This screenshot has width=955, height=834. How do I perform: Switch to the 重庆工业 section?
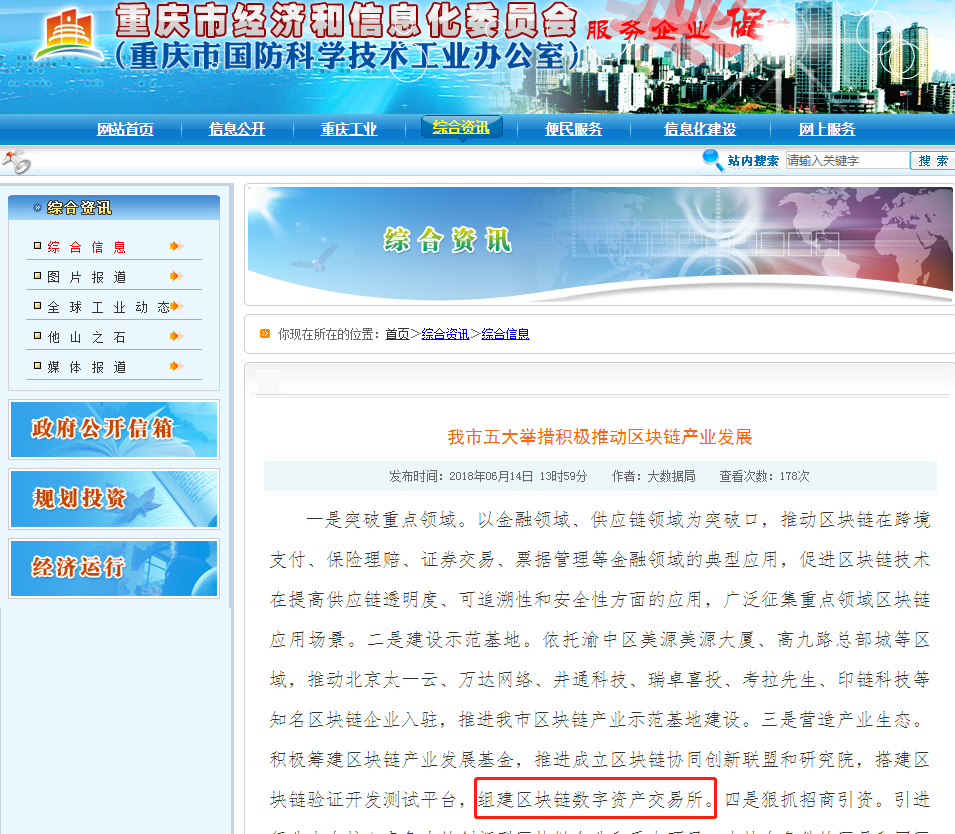[348, 128]
